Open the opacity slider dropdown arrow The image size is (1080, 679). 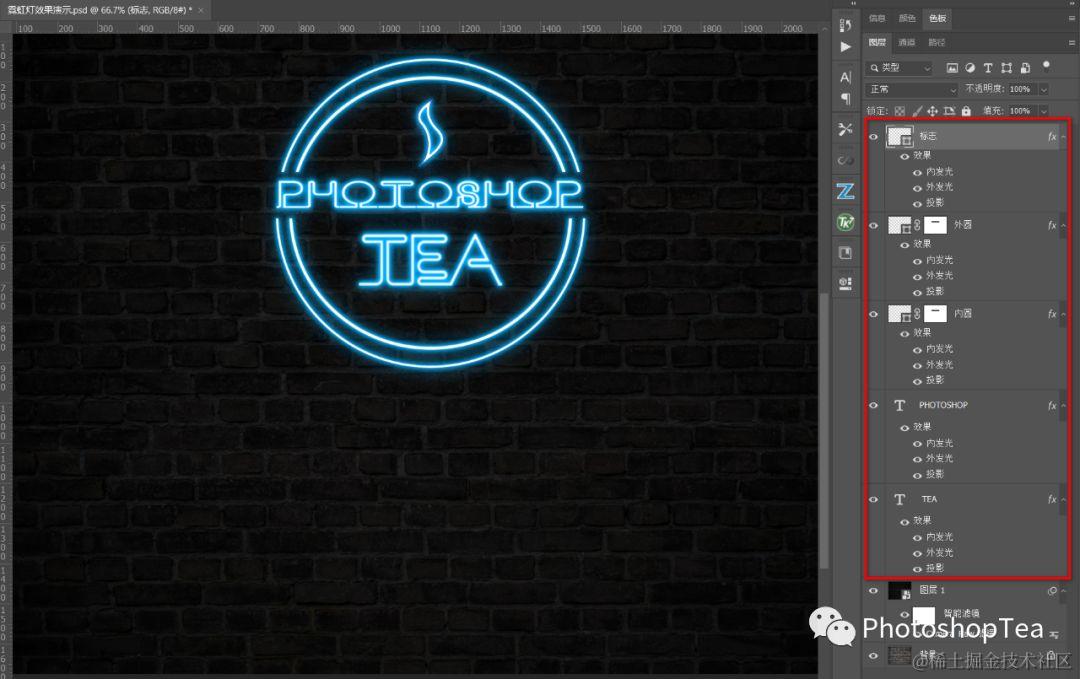(x=1043, y=90)
